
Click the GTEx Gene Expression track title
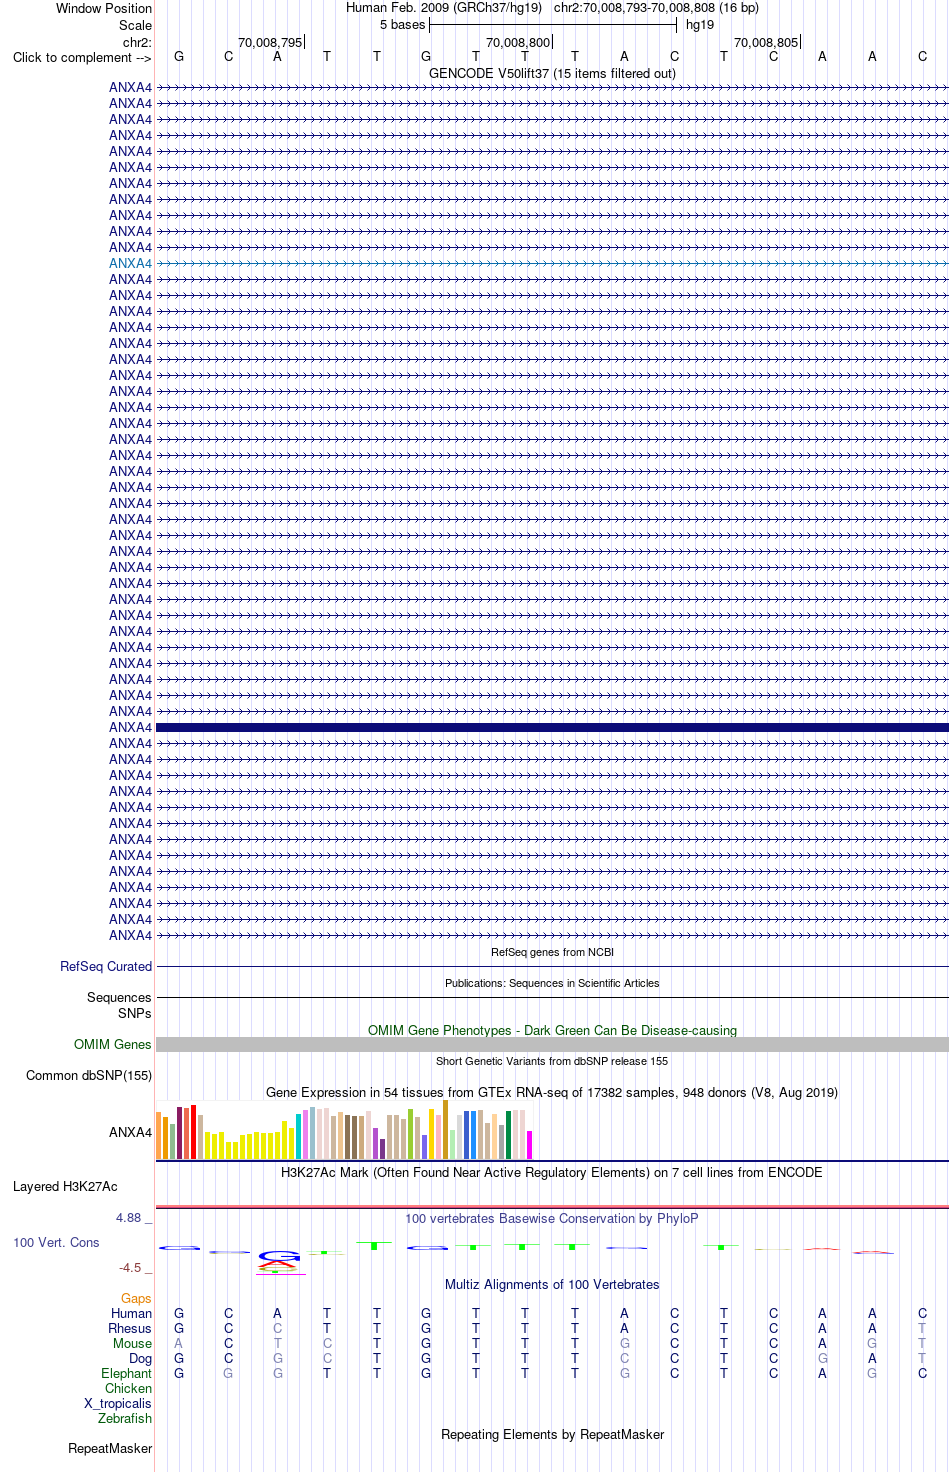tap(552, 1092)
